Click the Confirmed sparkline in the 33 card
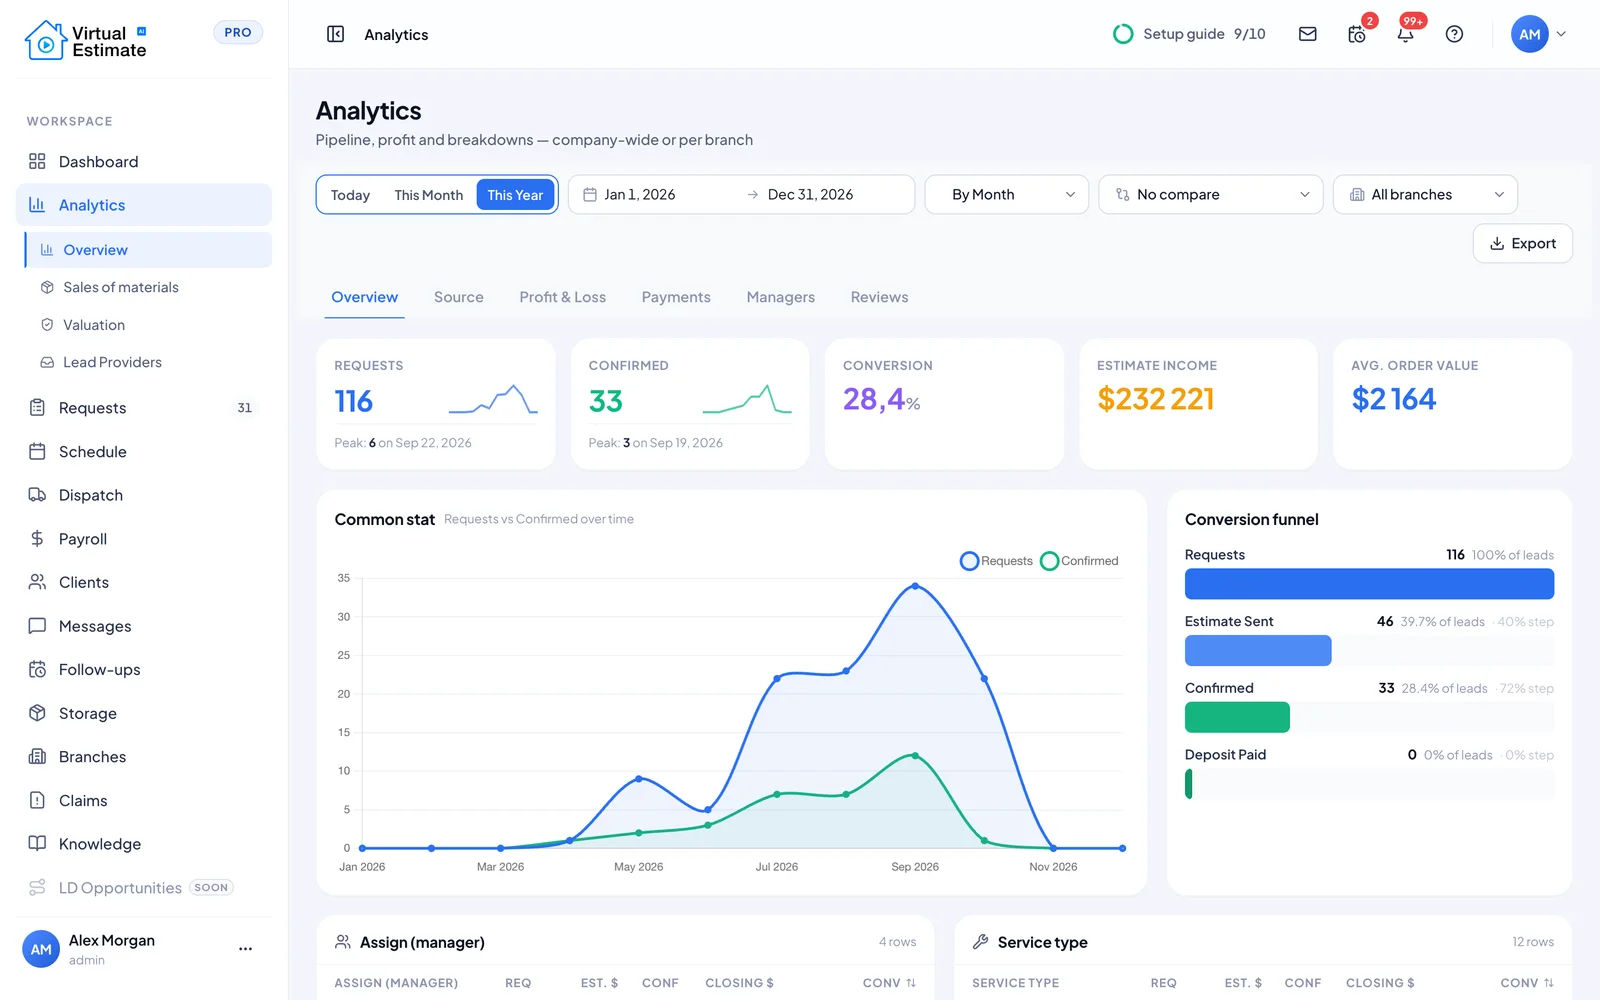The image size is (1600, 1000). 747,400
